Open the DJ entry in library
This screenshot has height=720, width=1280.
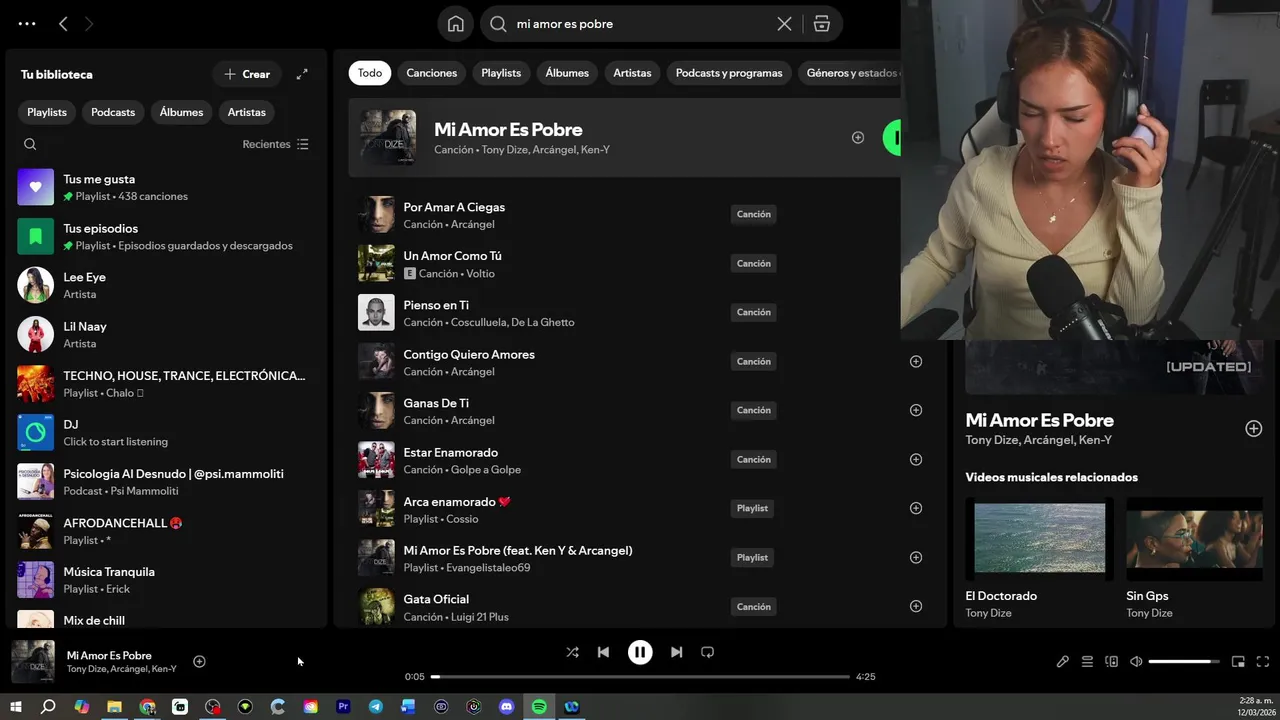166,432
